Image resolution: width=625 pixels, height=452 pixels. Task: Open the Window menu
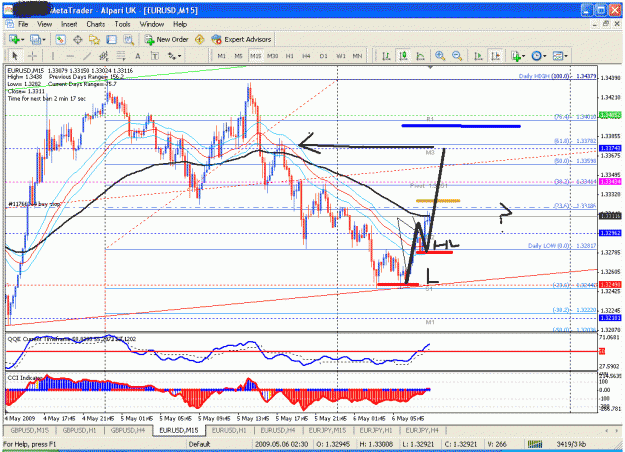[x=152, y=24]
